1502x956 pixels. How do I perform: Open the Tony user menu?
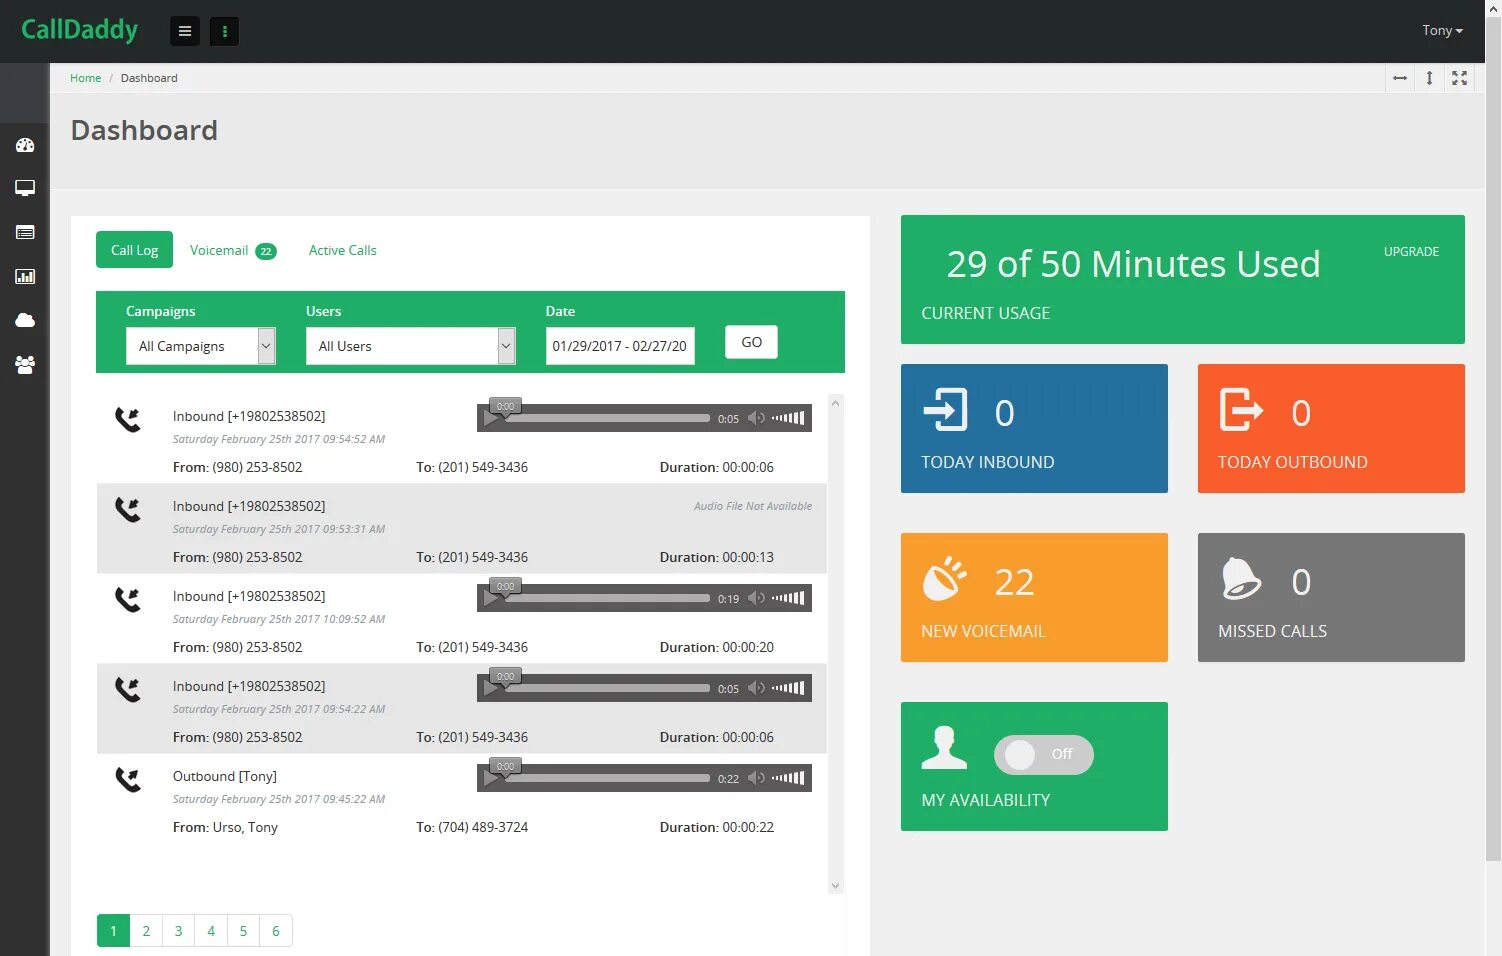1442,30
